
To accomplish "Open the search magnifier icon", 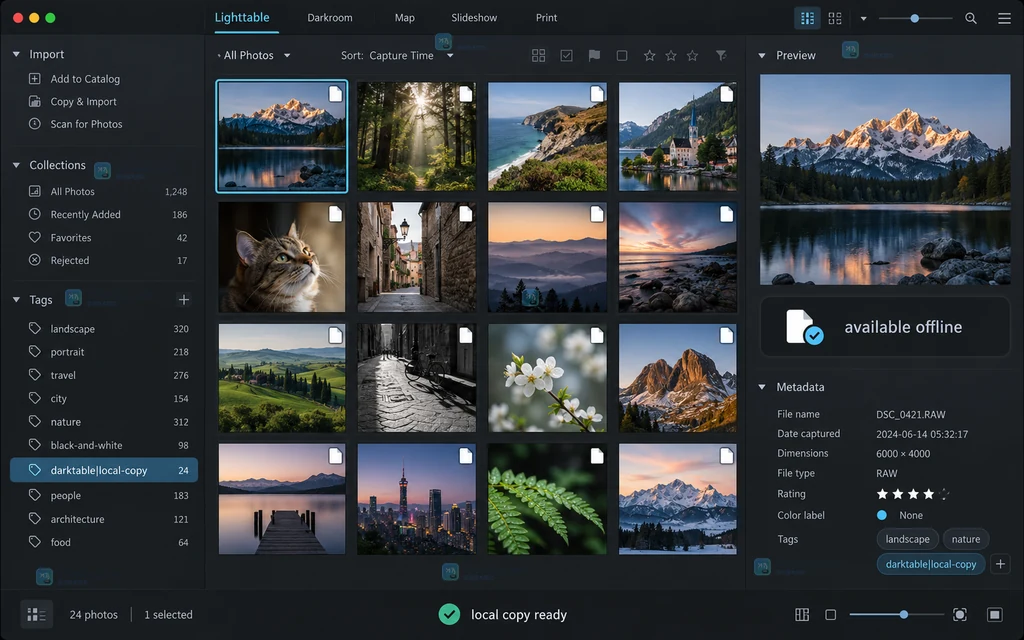I will (970, 18).
